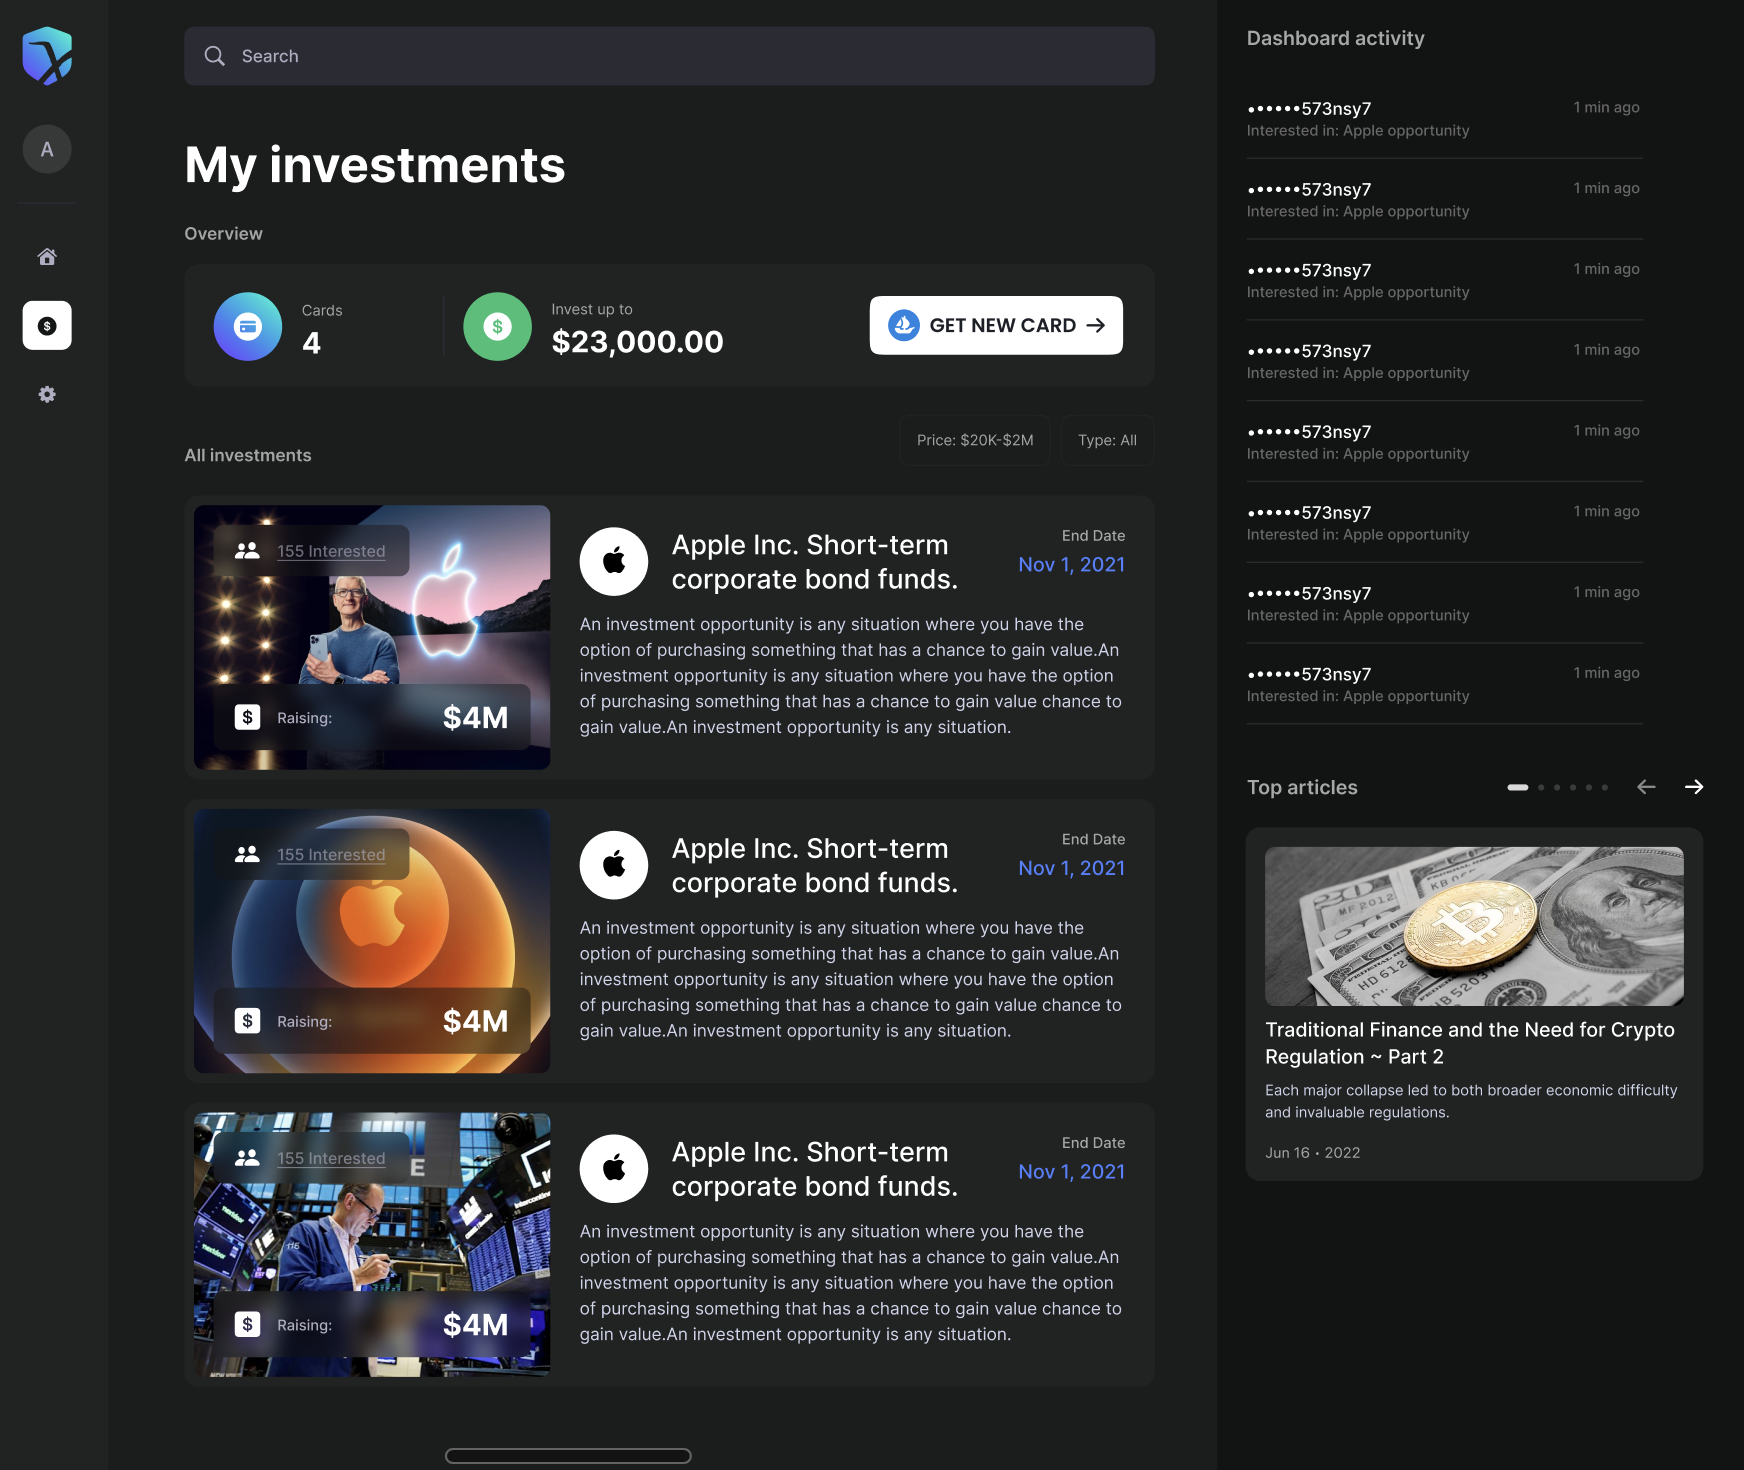This screenshot has width=1744, height=1470.
Task: Open third Apple Inc. bond funds title
Action: point(814,1169)
